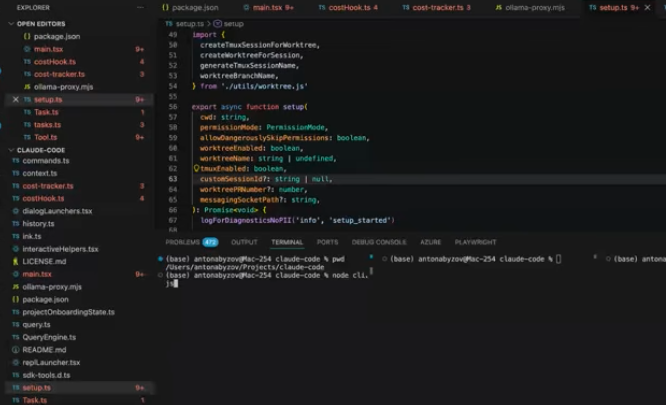Click the './utils/worktree.js' import path

264,86
